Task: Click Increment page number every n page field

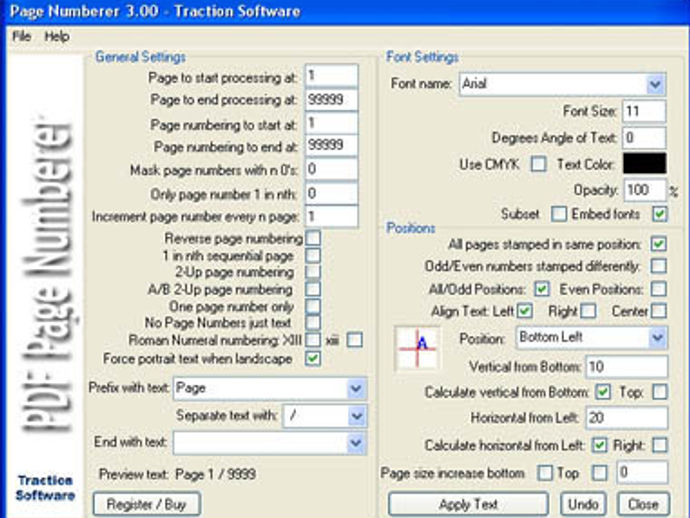Action: [331, 216]
